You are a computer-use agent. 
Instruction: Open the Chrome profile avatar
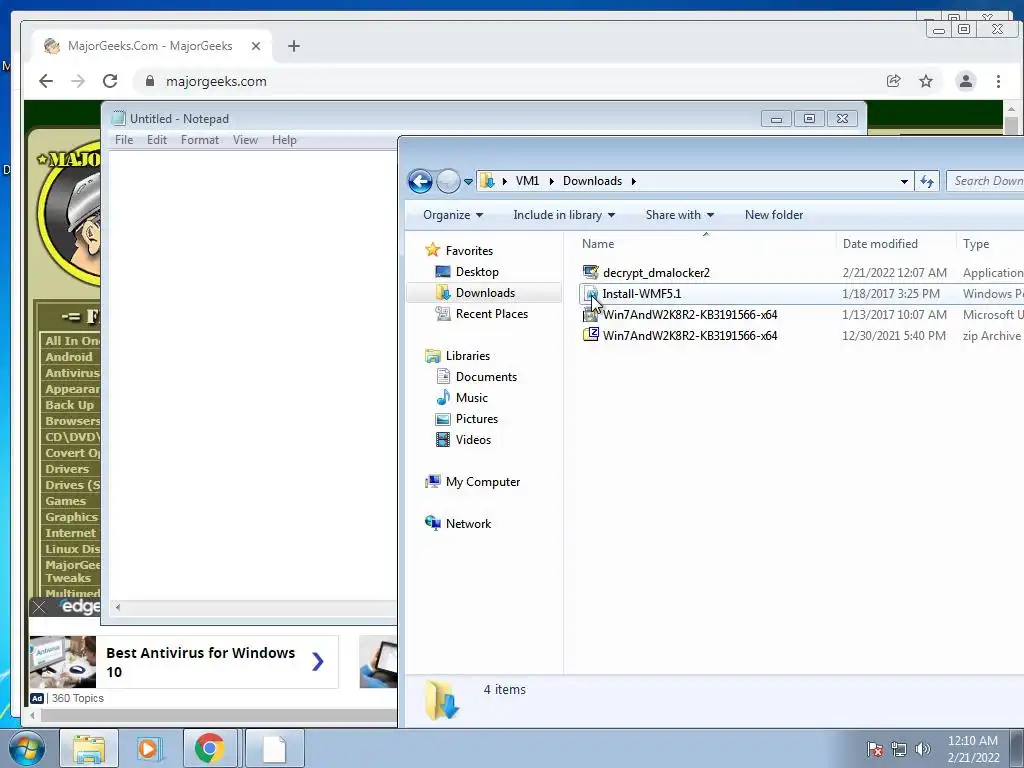tap(965, 81)
